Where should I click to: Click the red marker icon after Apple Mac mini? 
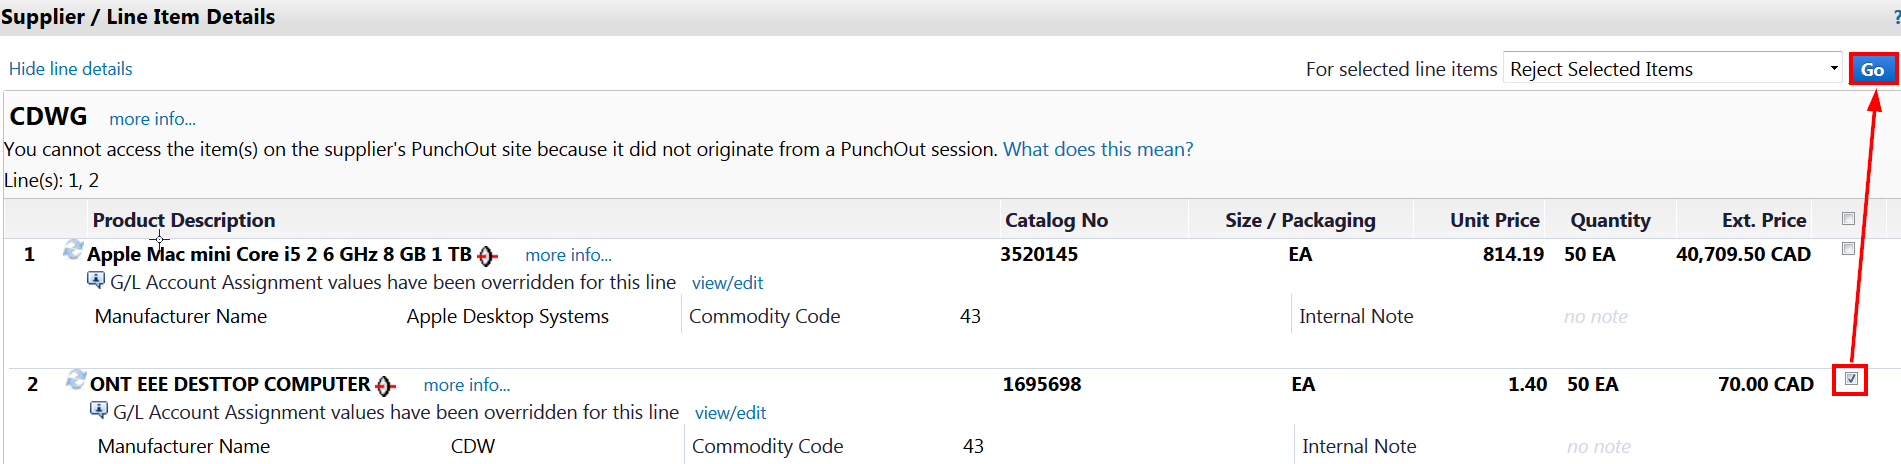coord(487,256)
